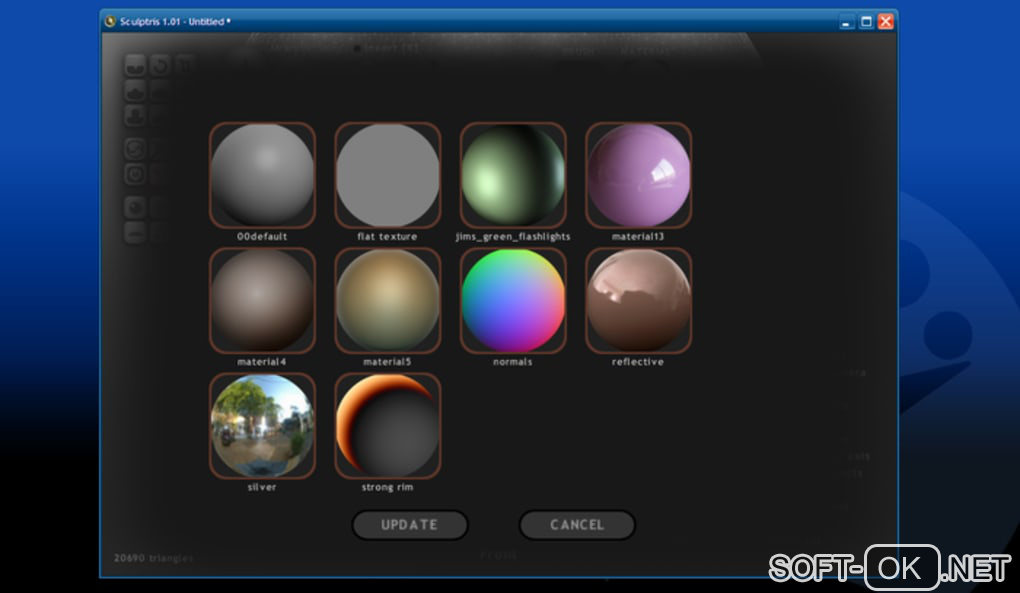Choose the material4 sphere
Screen dimensions: 1020x593
point(262,300)
